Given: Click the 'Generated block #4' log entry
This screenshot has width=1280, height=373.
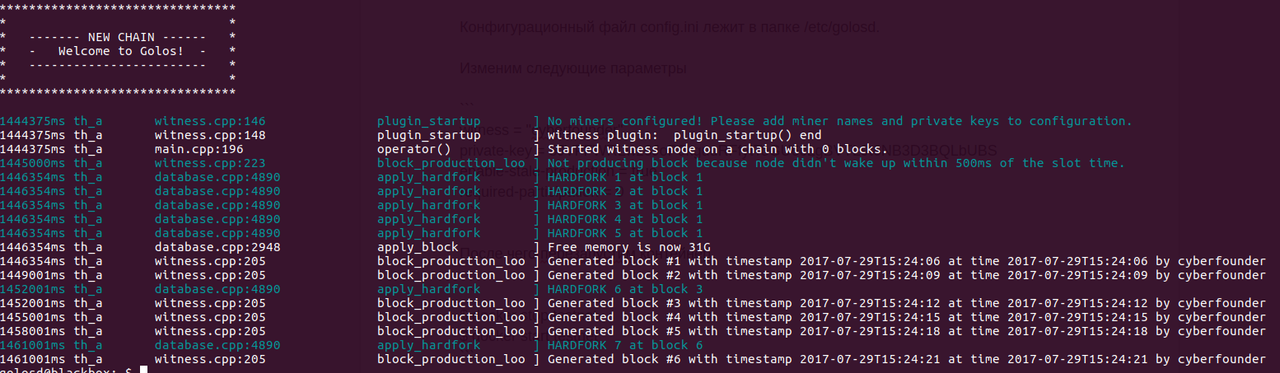Looking at the screenshot, I should click(906, 317).
